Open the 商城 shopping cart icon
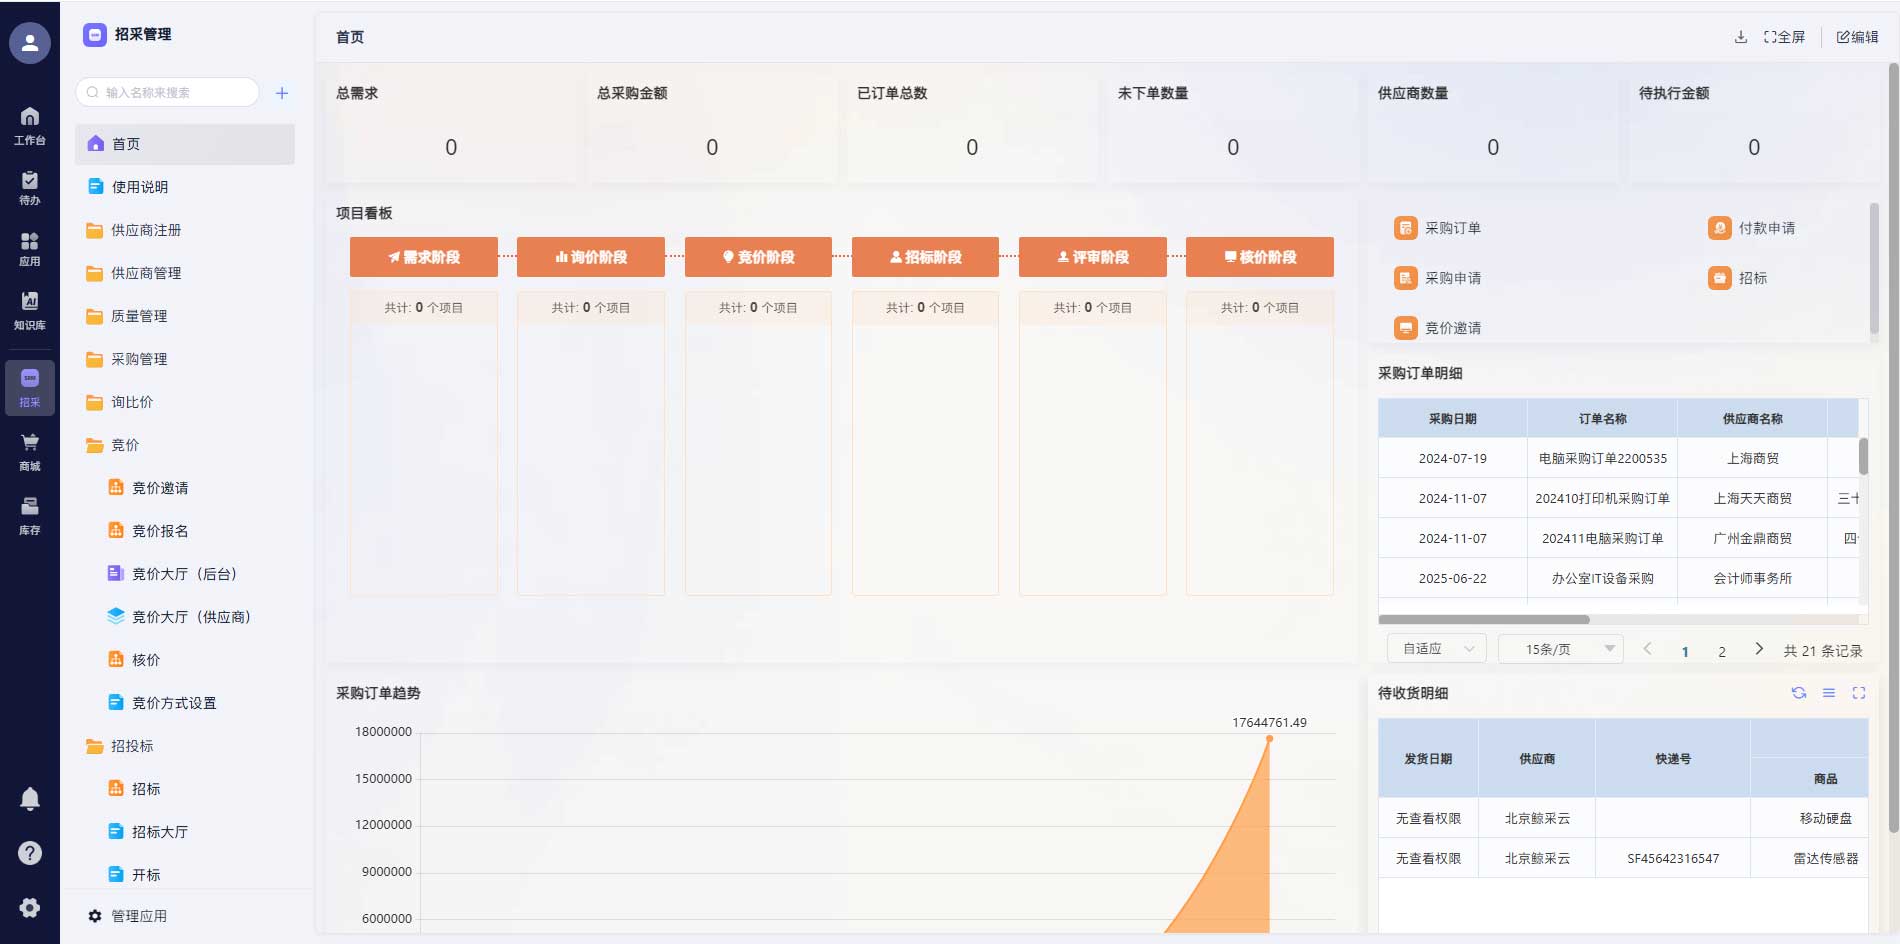Image resolution: width=1900 pixels, height=944 pixels. click(x=29, y=451)
